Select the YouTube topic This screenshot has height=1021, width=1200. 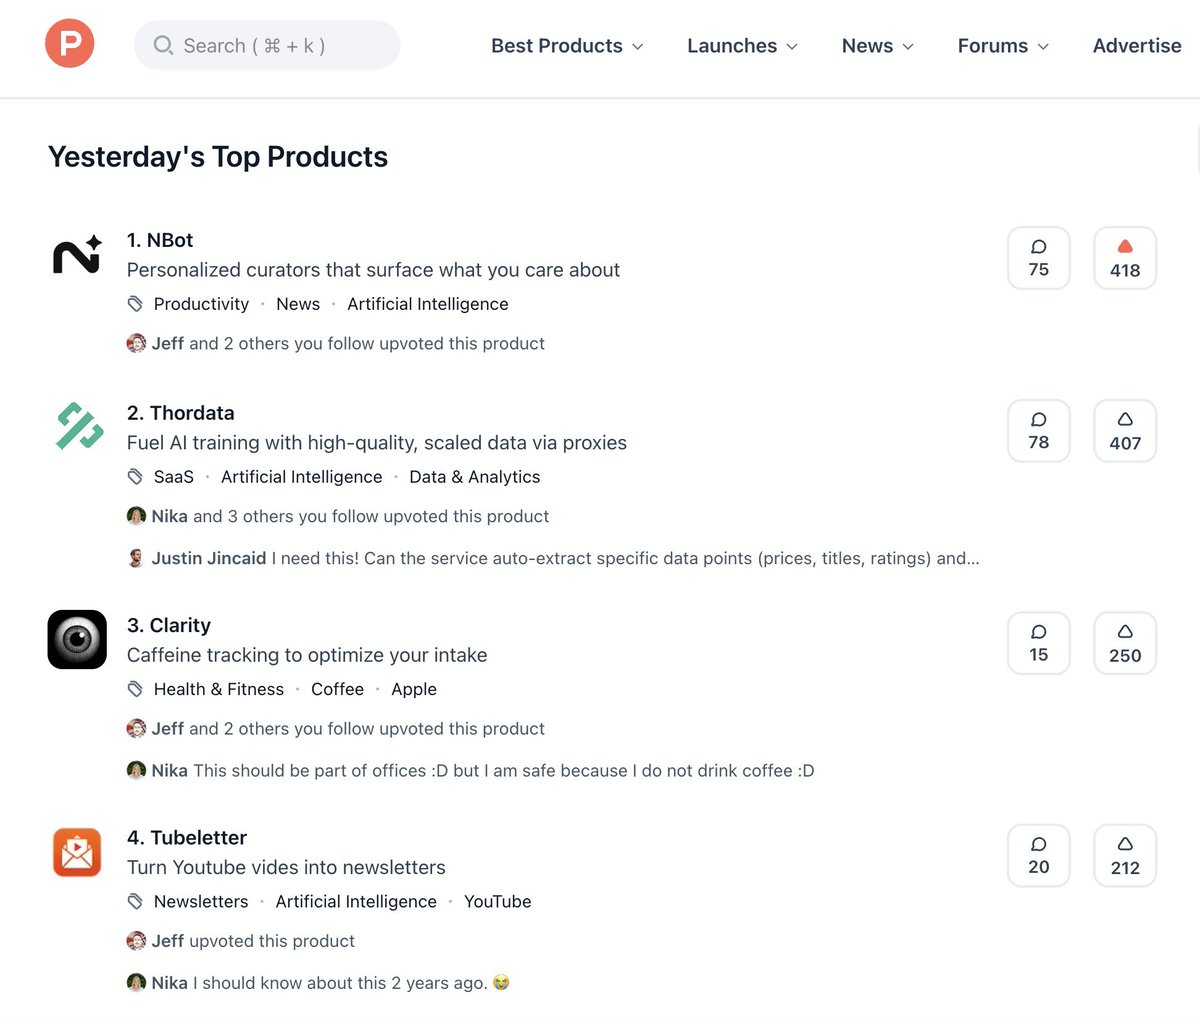[498, 901]
